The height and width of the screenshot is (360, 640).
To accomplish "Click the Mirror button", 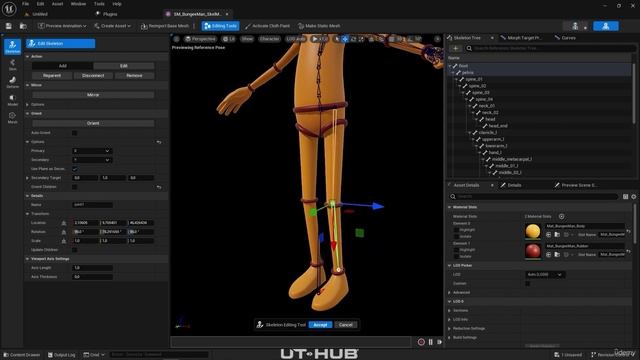I will (93, 95).
